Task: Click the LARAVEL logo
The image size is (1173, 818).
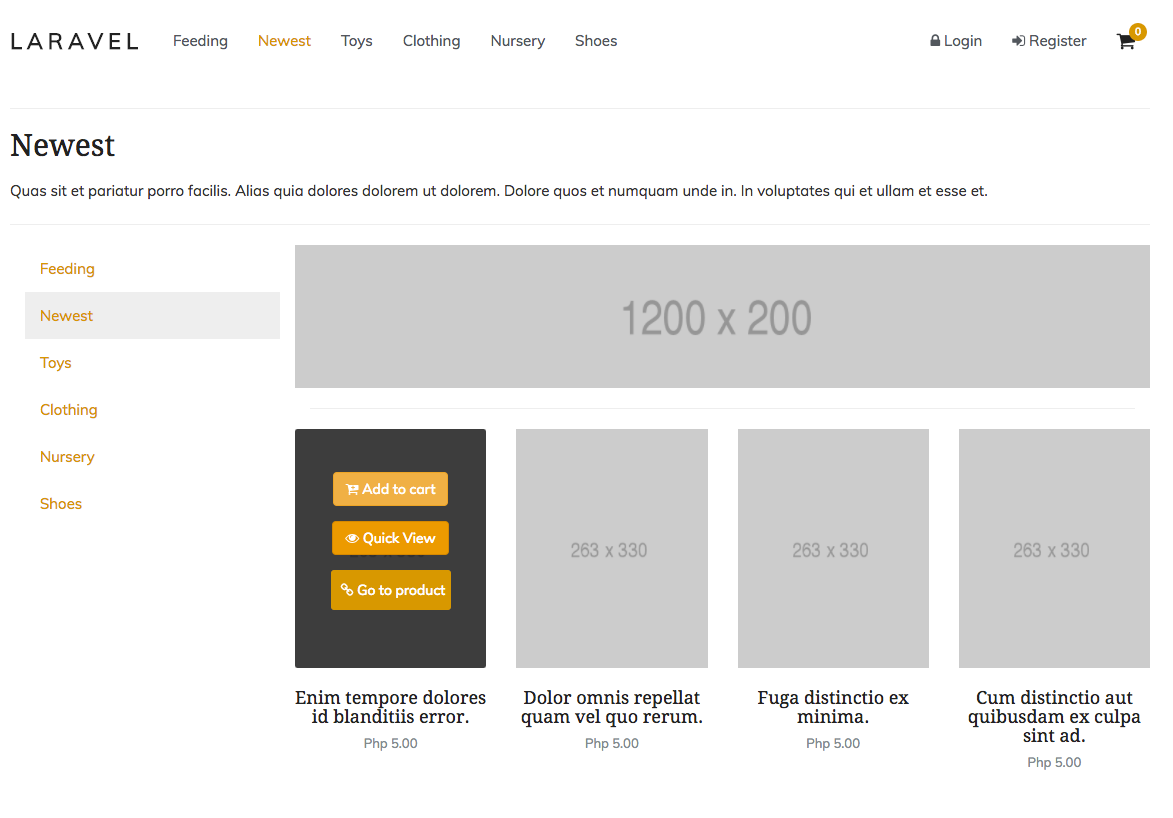Action: [x=75, y=41]
